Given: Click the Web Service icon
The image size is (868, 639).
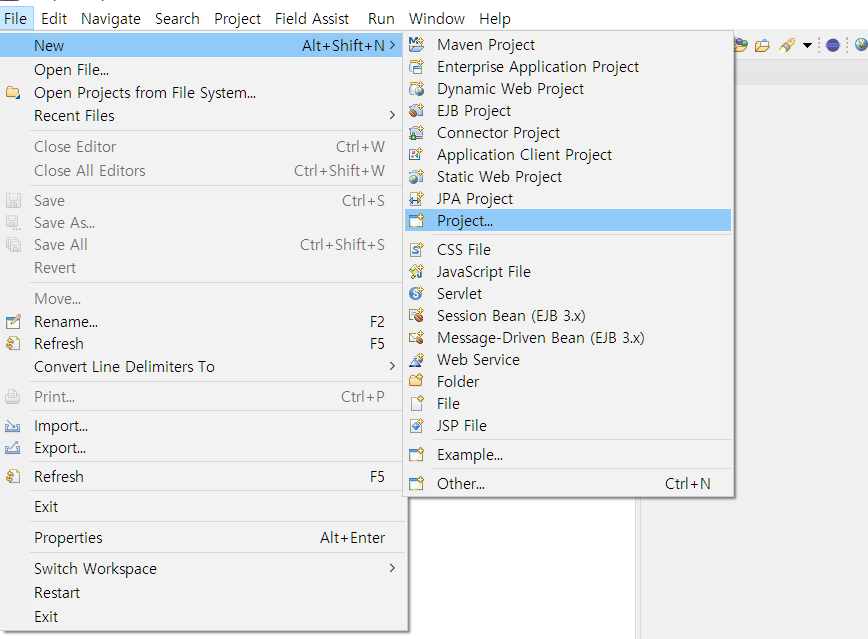Looking at the screenshot, I should coord(416,360).
